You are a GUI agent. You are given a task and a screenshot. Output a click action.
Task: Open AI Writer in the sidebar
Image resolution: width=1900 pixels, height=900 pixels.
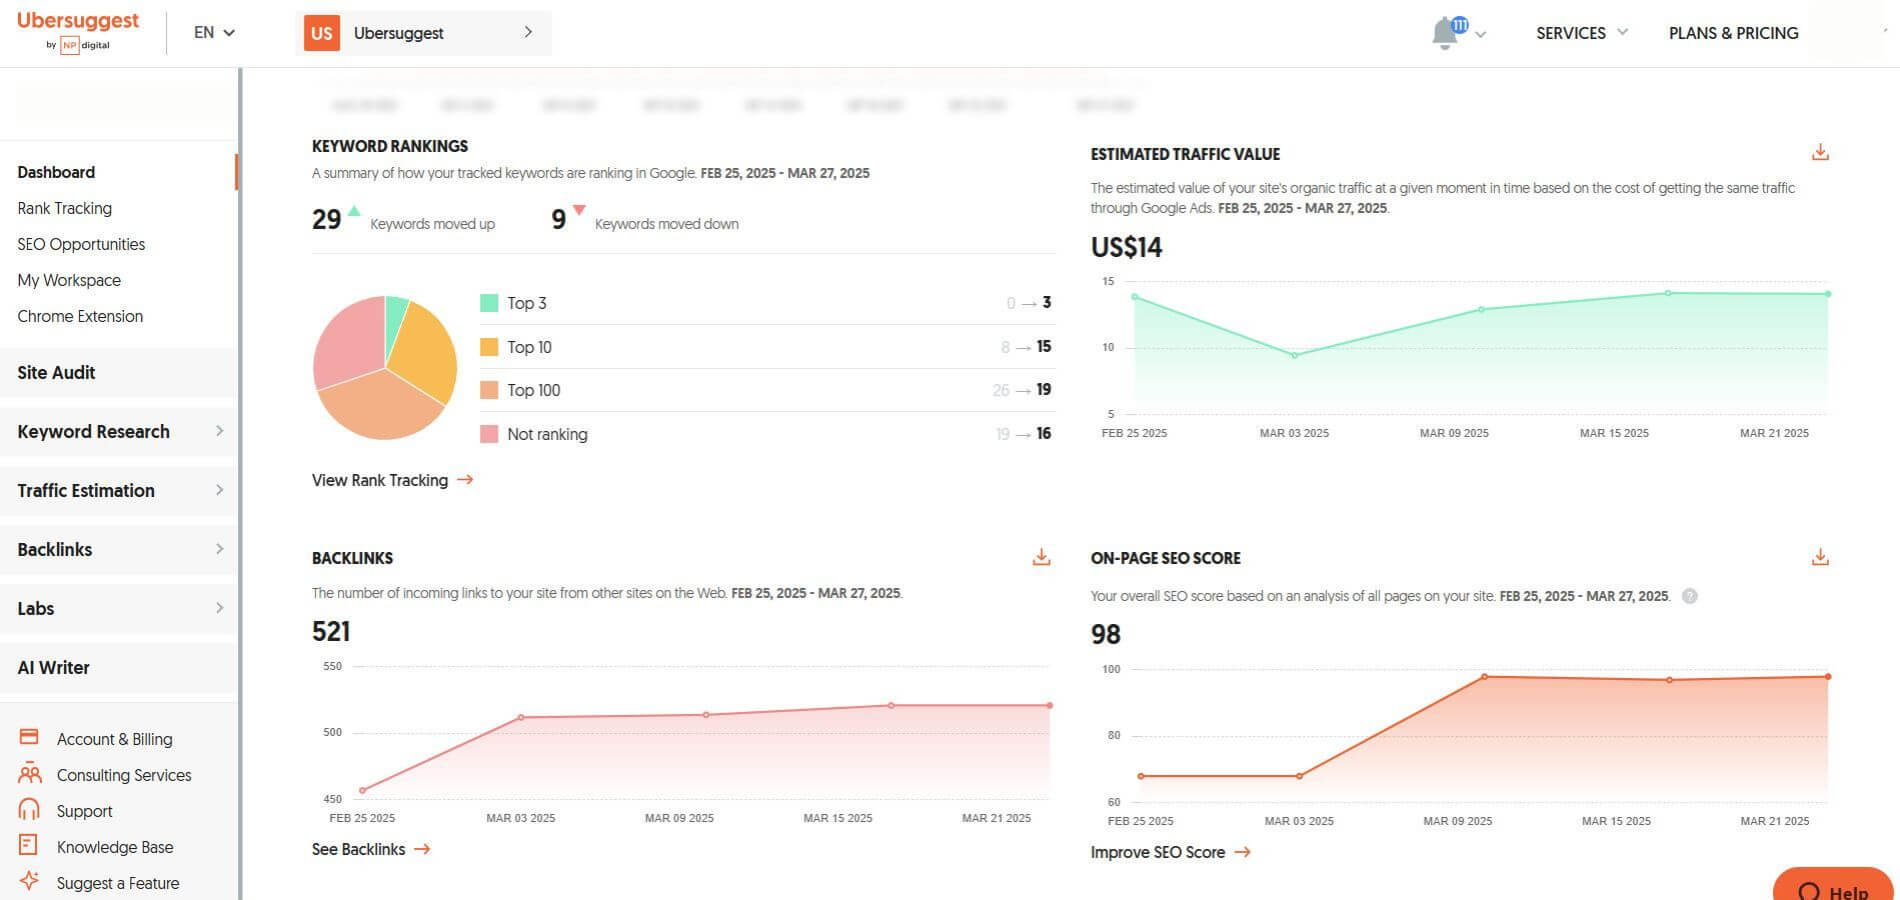tap(119, 668)
